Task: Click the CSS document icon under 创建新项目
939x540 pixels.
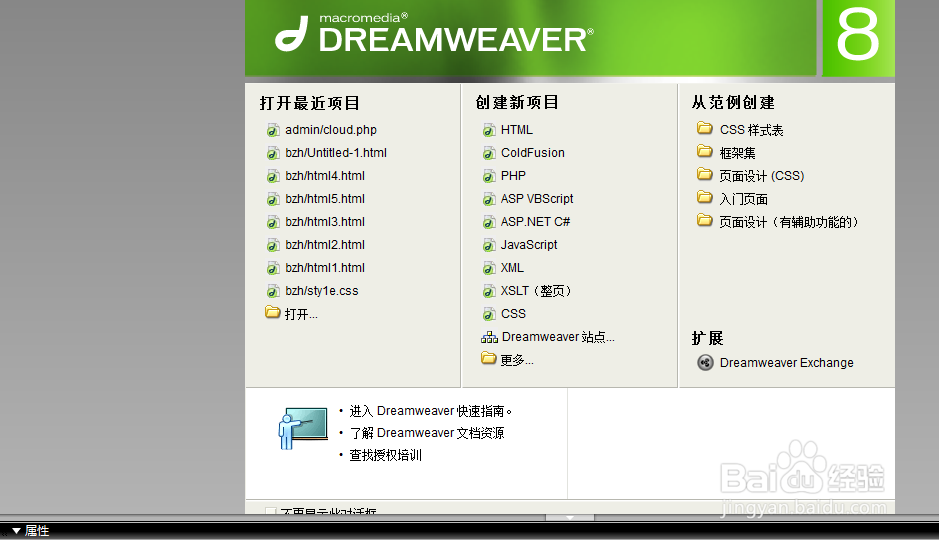Action: point(489,314)
